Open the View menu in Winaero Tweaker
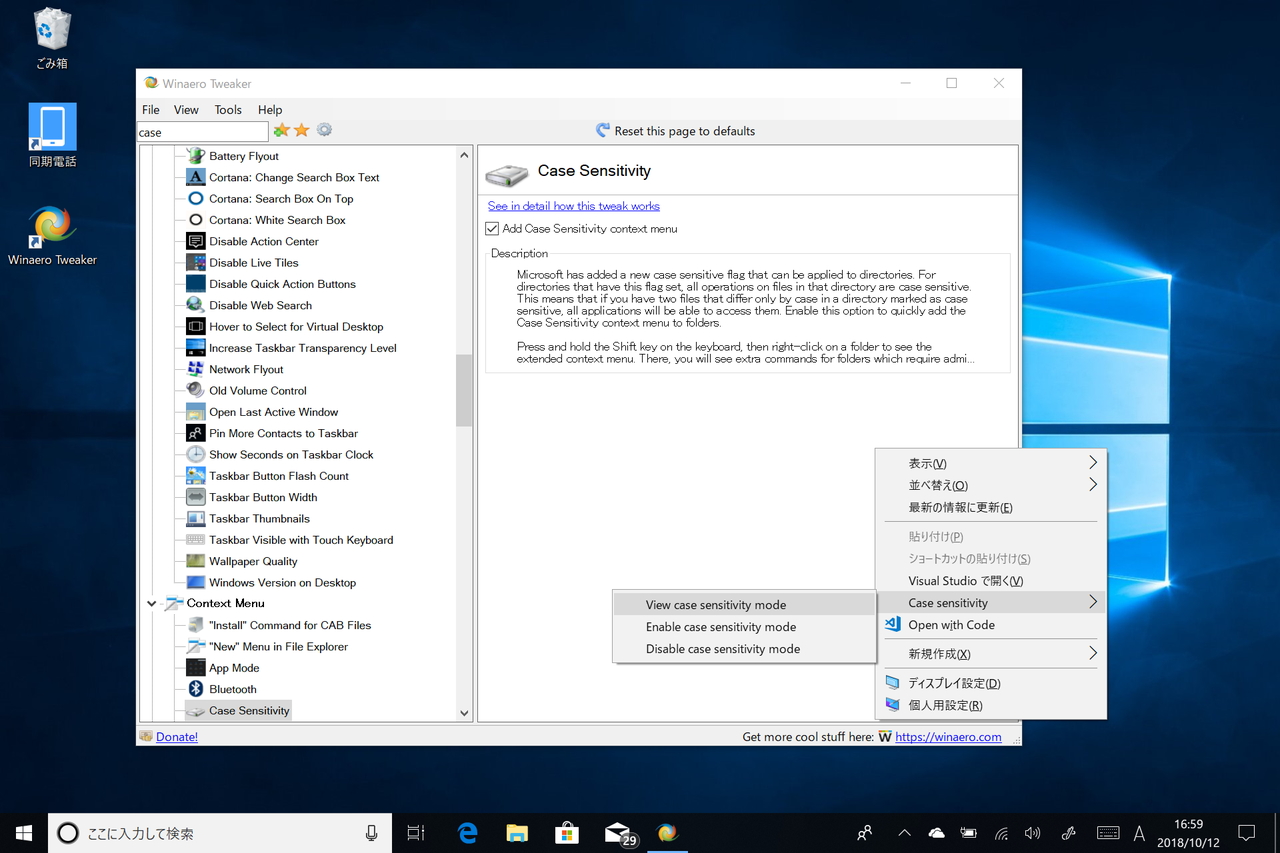This screenshot has width=1280, height=853. click(186, 110)
